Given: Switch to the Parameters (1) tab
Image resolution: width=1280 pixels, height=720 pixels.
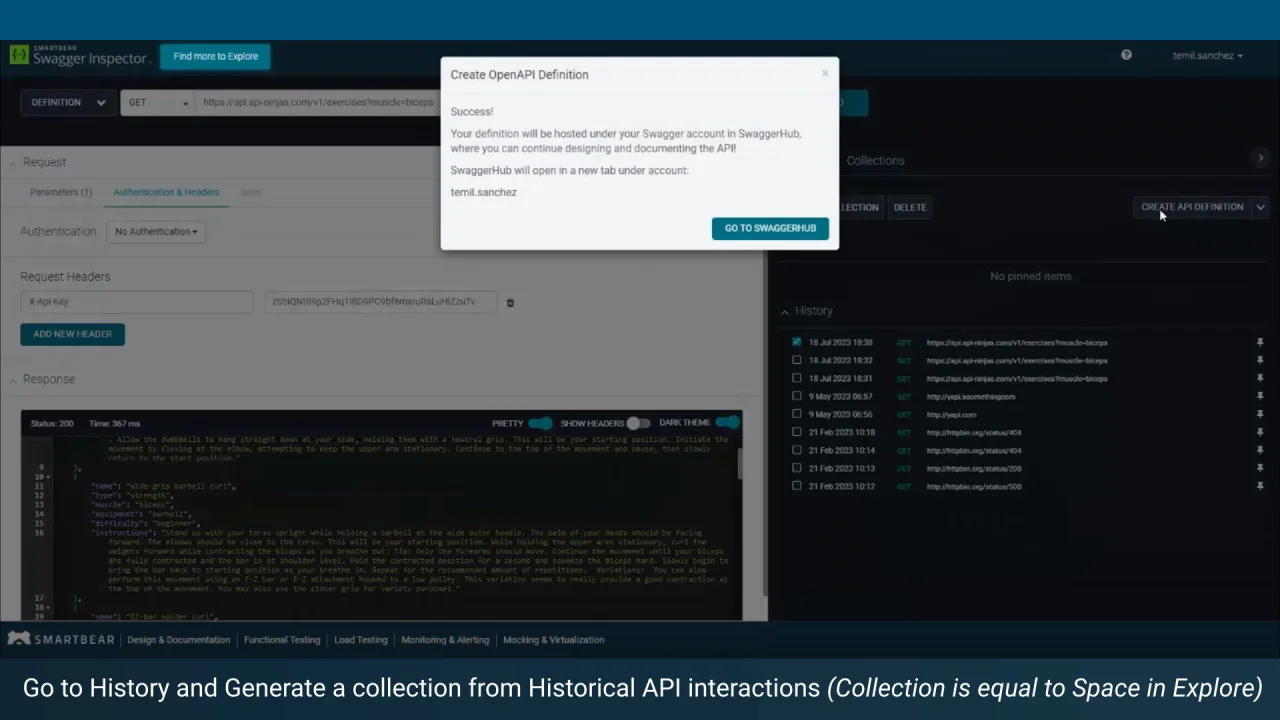Looking at the screenshot, I should click(x=61, y=192).
